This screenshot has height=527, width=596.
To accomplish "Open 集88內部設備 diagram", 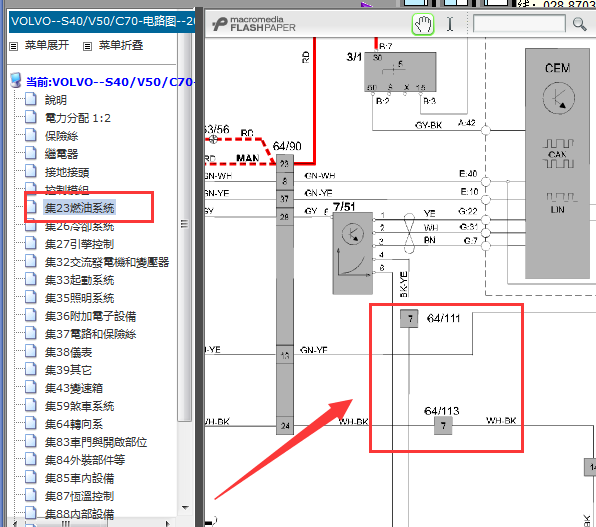I will point(79,514).
